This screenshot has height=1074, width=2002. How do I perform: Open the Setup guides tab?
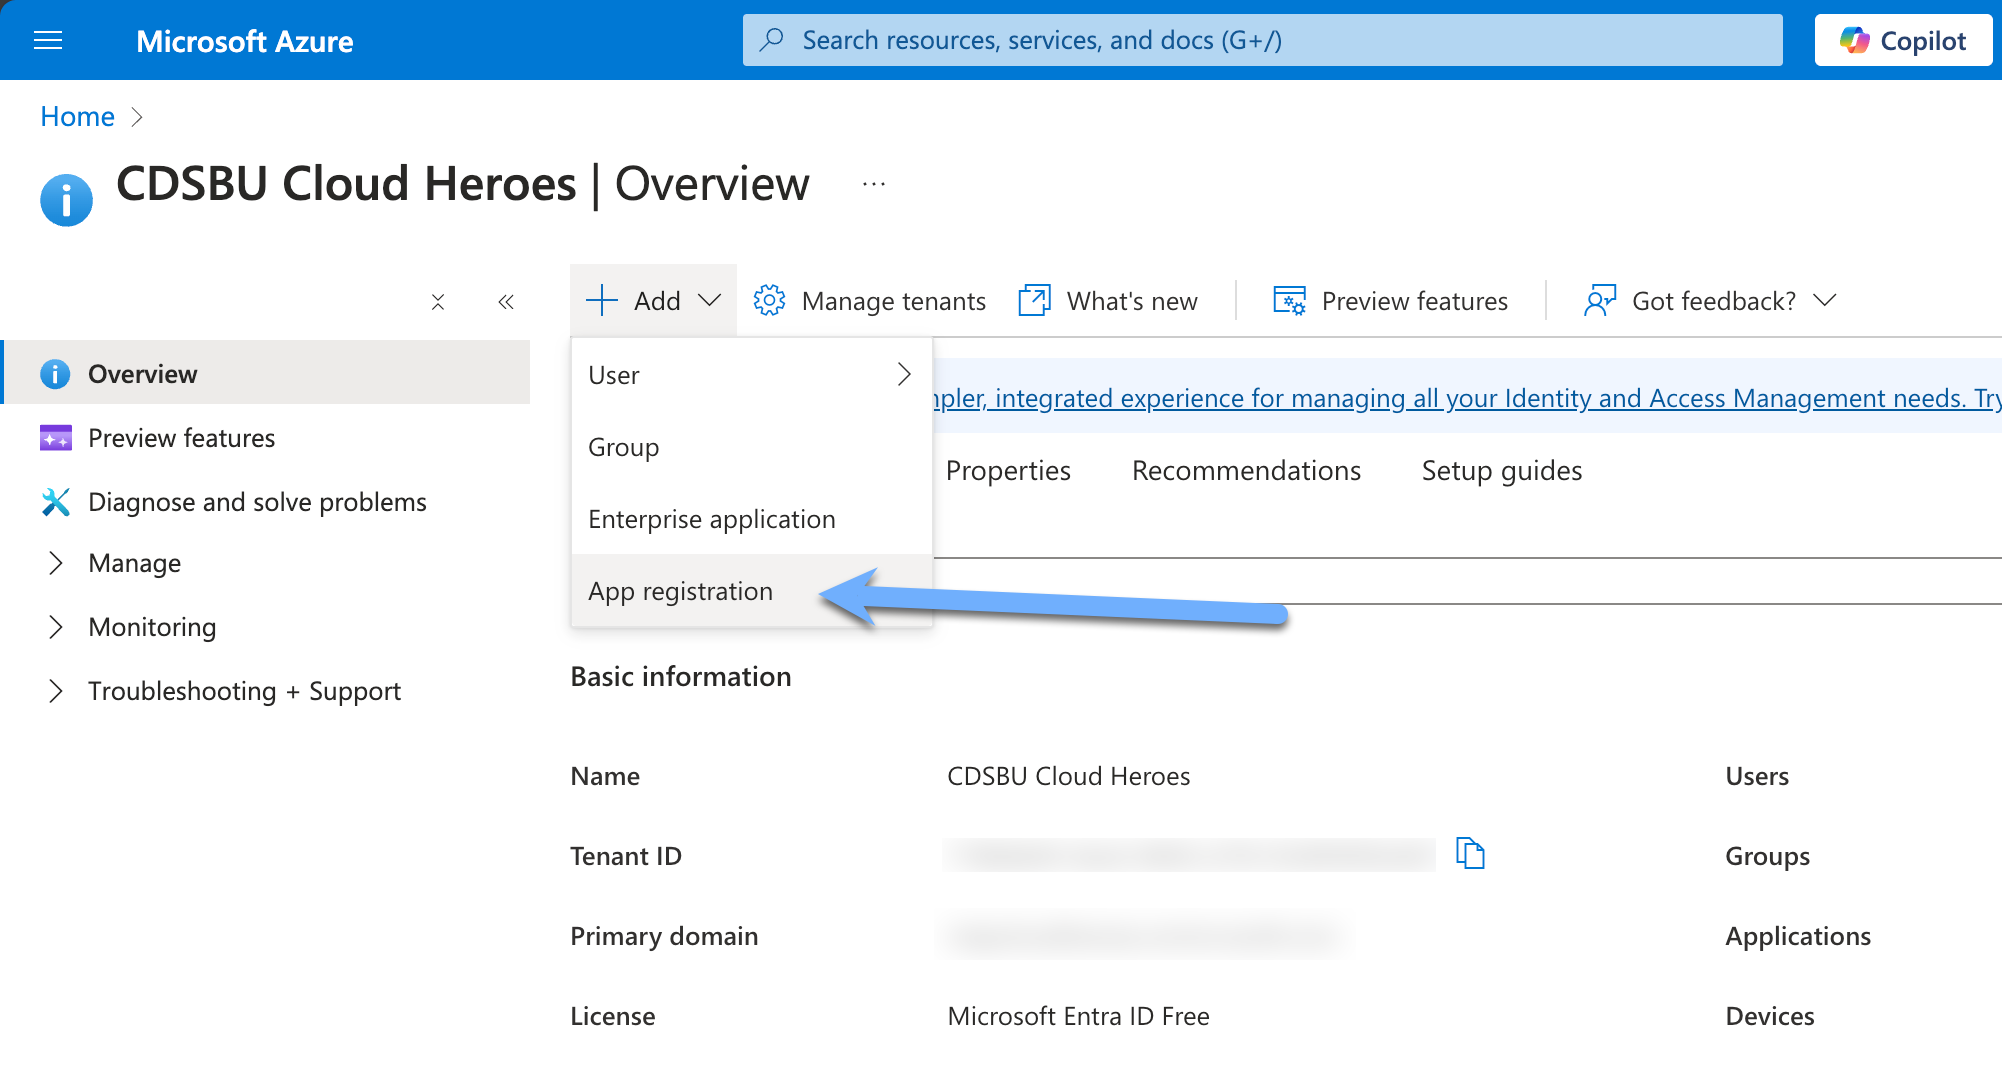coord(1500,470)
